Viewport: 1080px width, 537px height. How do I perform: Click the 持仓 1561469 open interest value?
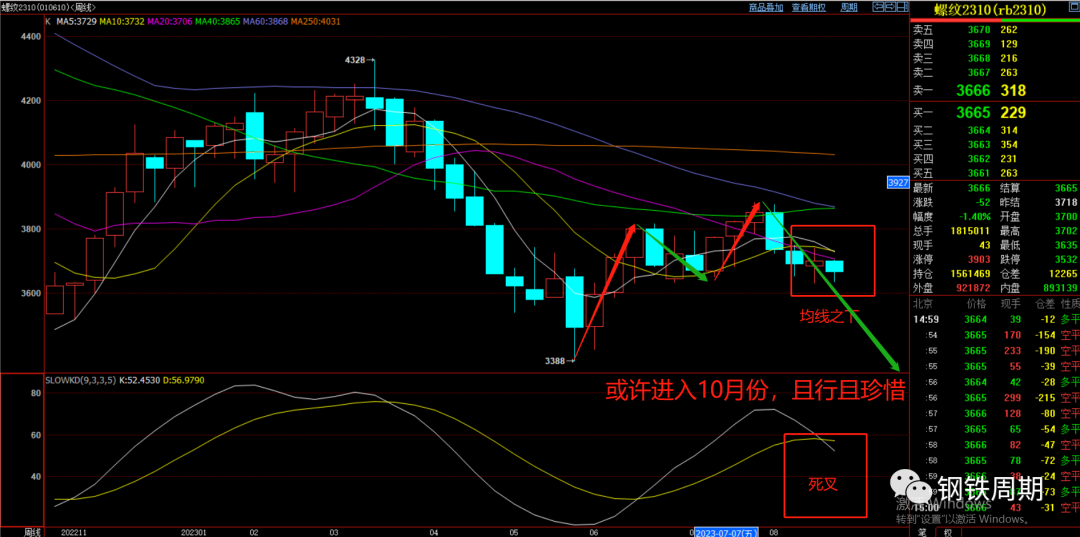pyautogui.click(x=970, y=273)
